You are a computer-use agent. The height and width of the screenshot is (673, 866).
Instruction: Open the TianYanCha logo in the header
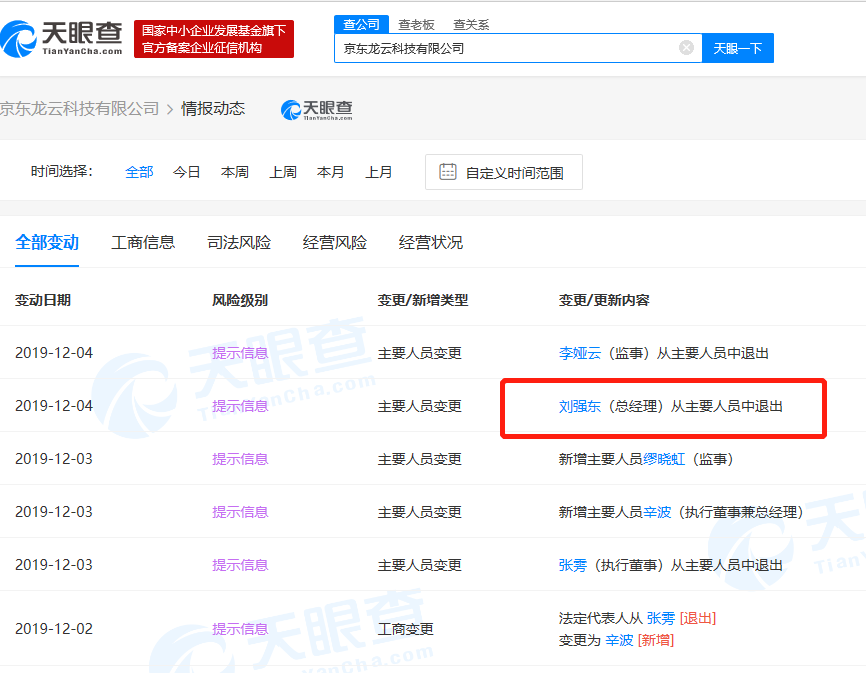pos(61,39)
